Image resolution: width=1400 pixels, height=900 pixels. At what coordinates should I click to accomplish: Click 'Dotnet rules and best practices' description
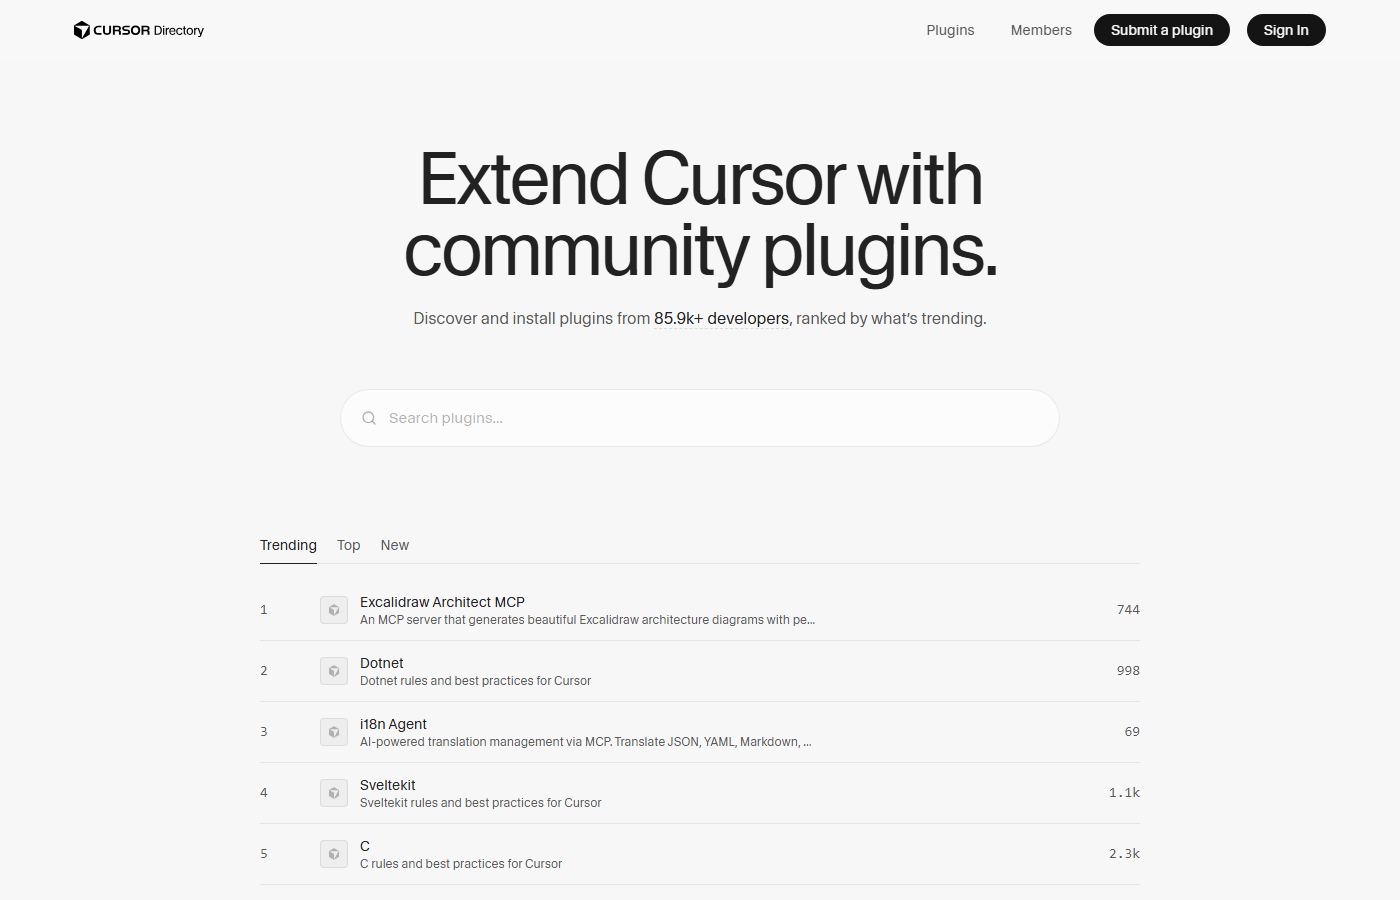click(475, 681)
